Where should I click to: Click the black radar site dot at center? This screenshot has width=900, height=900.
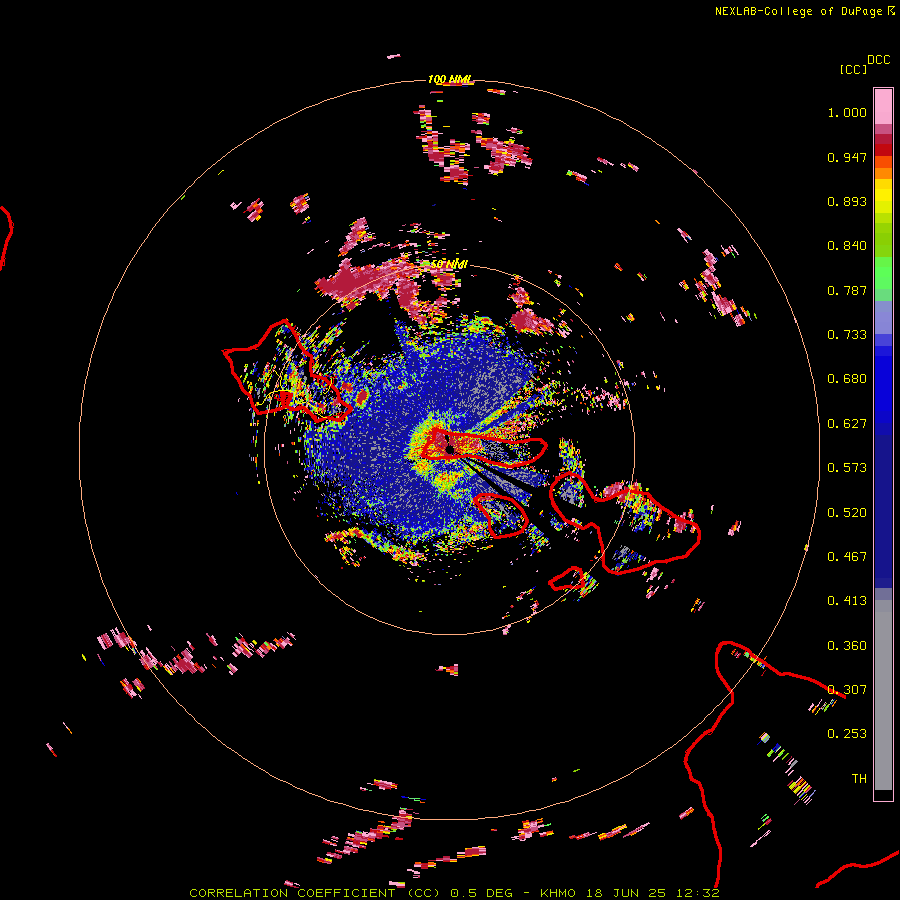[x=450, y=449]
